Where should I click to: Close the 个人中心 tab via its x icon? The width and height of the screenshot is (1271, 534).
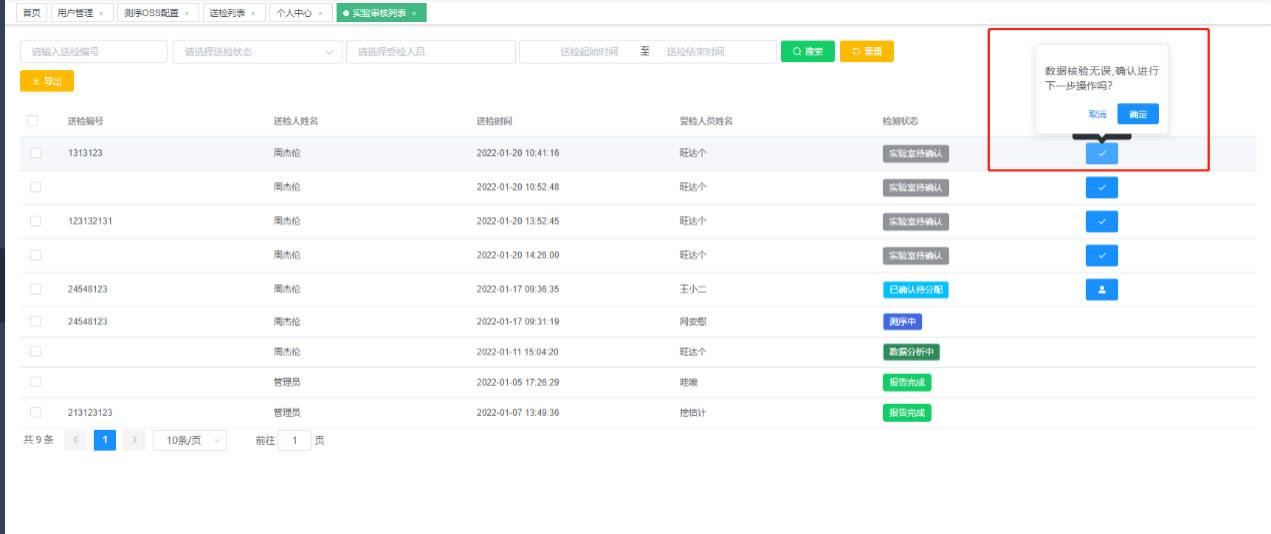pos(320,13)
